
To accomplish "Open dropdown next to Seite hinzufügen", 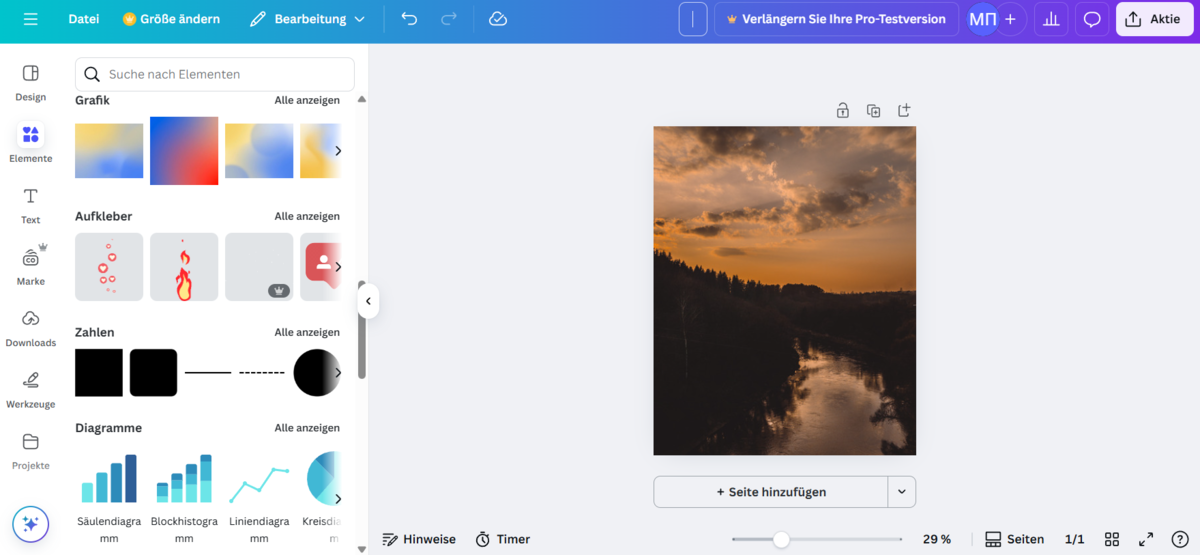I will tap(902, 492).
